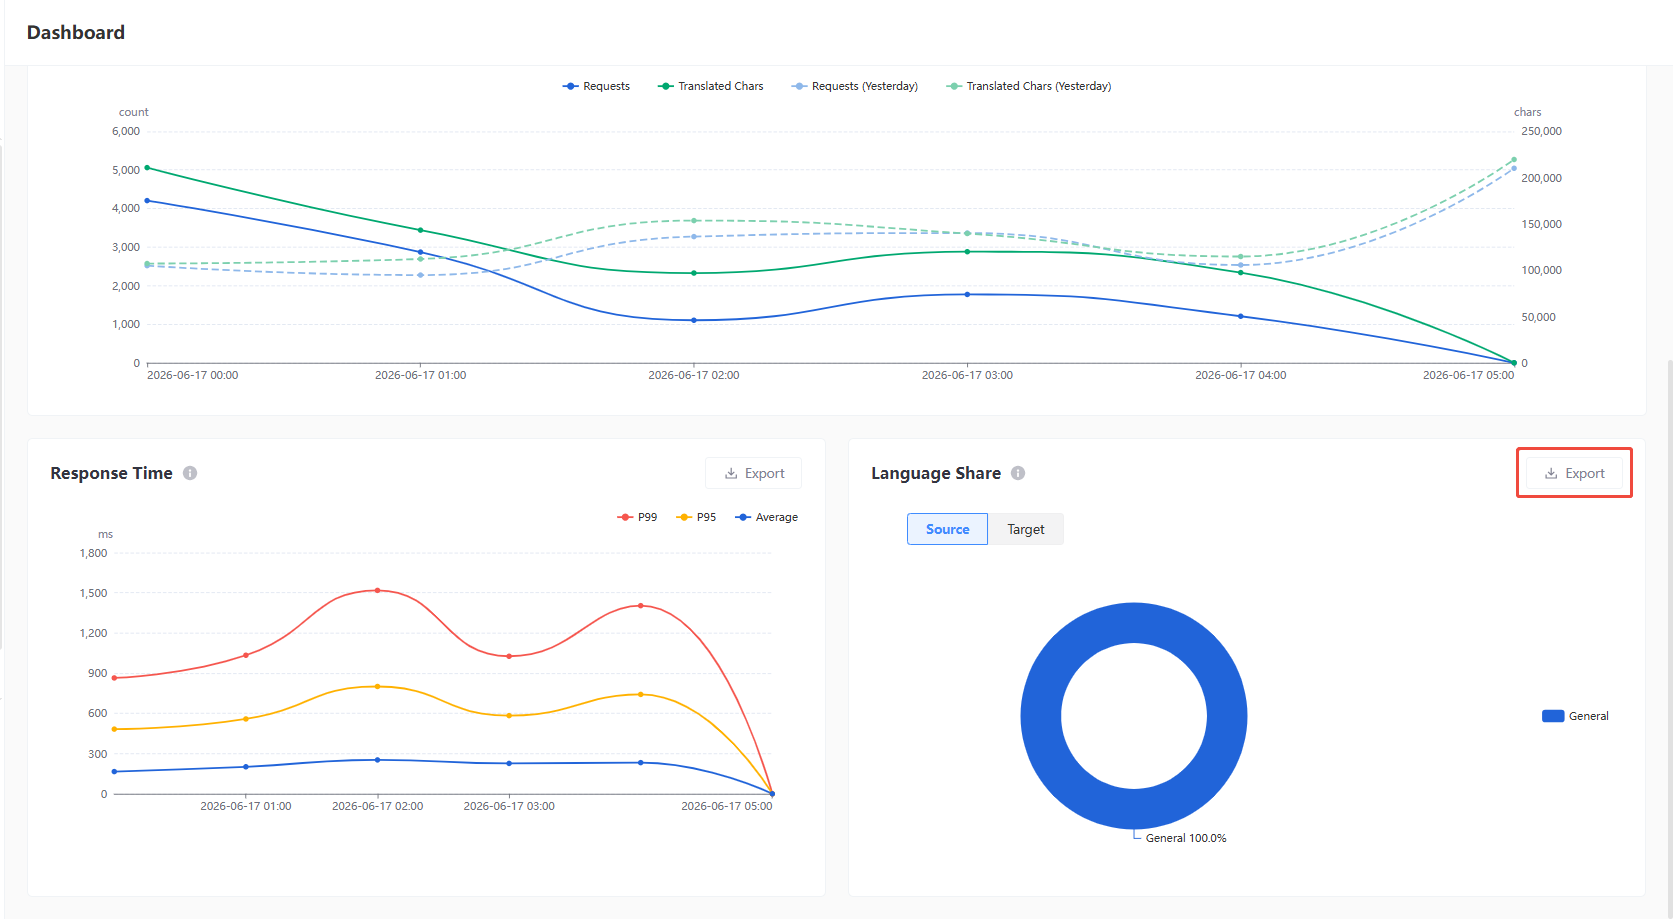
Task: Toggle the P95 legend entry
Action: [x=697, y=517]
